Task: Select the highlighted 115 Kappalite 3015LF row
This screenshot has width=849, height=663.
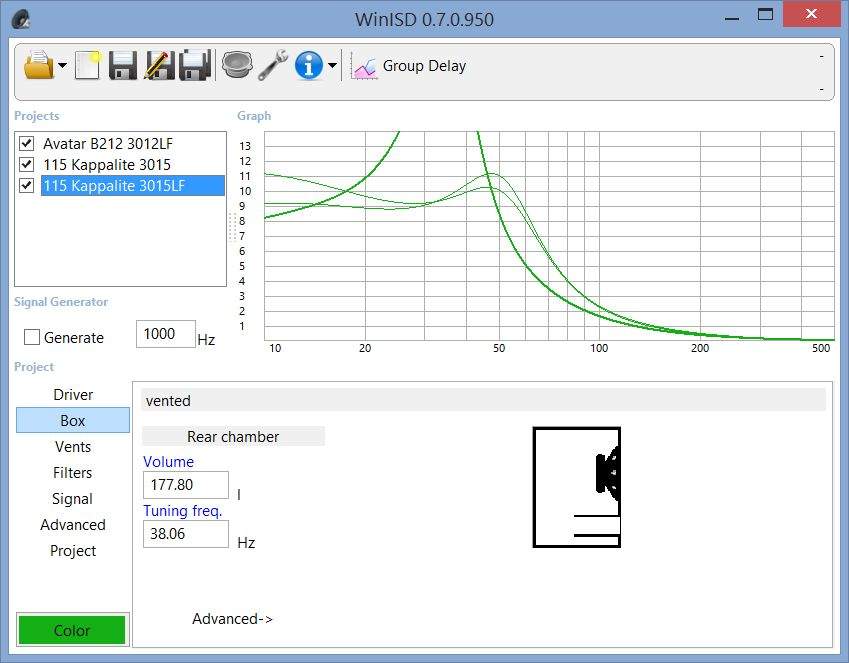Action: coord(133,185)
